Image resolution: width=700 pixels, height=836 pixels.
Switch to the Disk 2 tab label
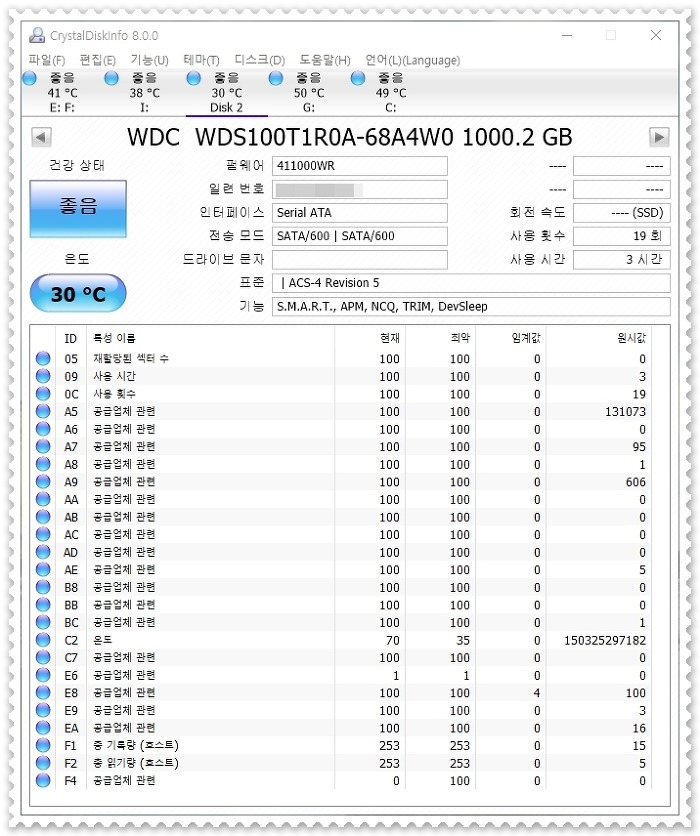point(226,108)
